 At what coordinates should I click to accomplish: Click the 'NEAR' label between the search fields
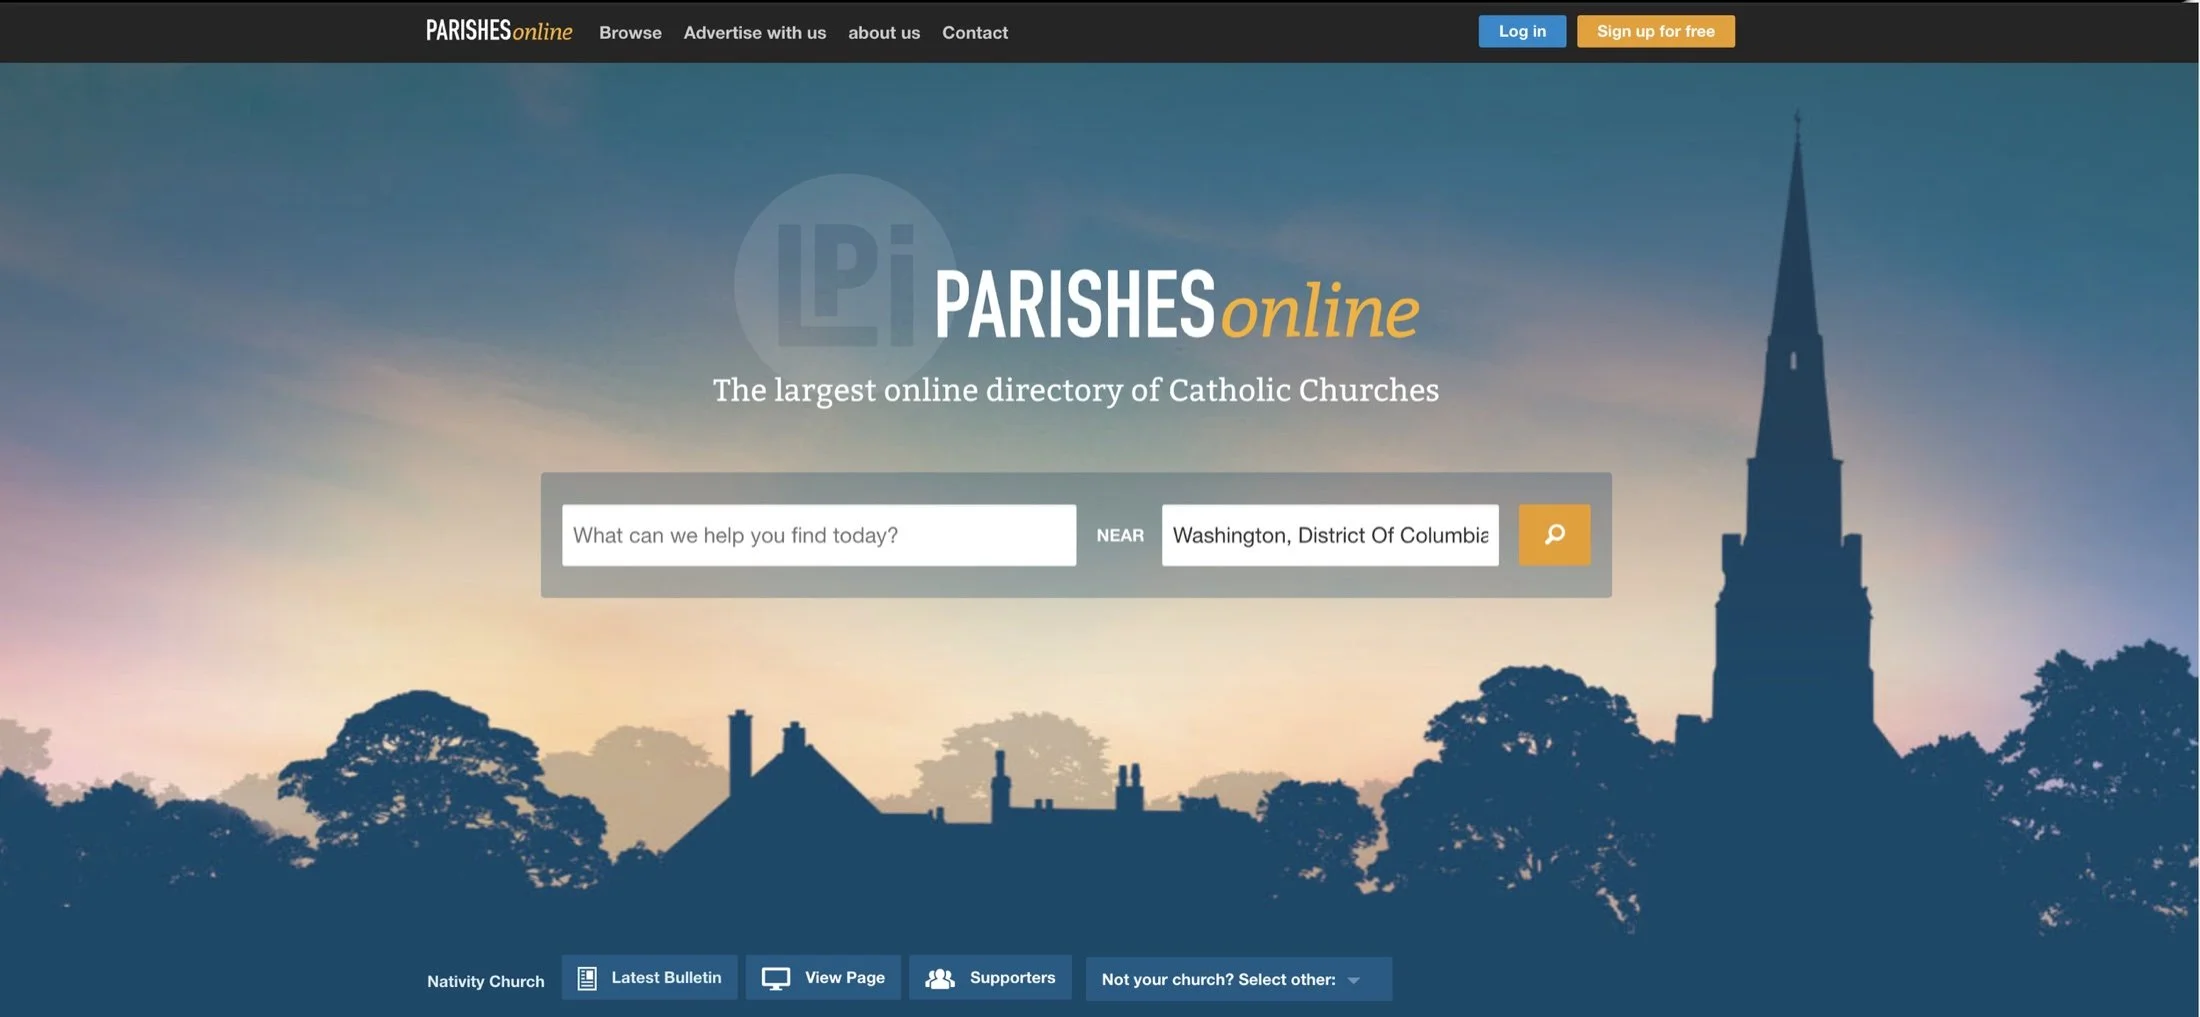tap(1120, 536)
